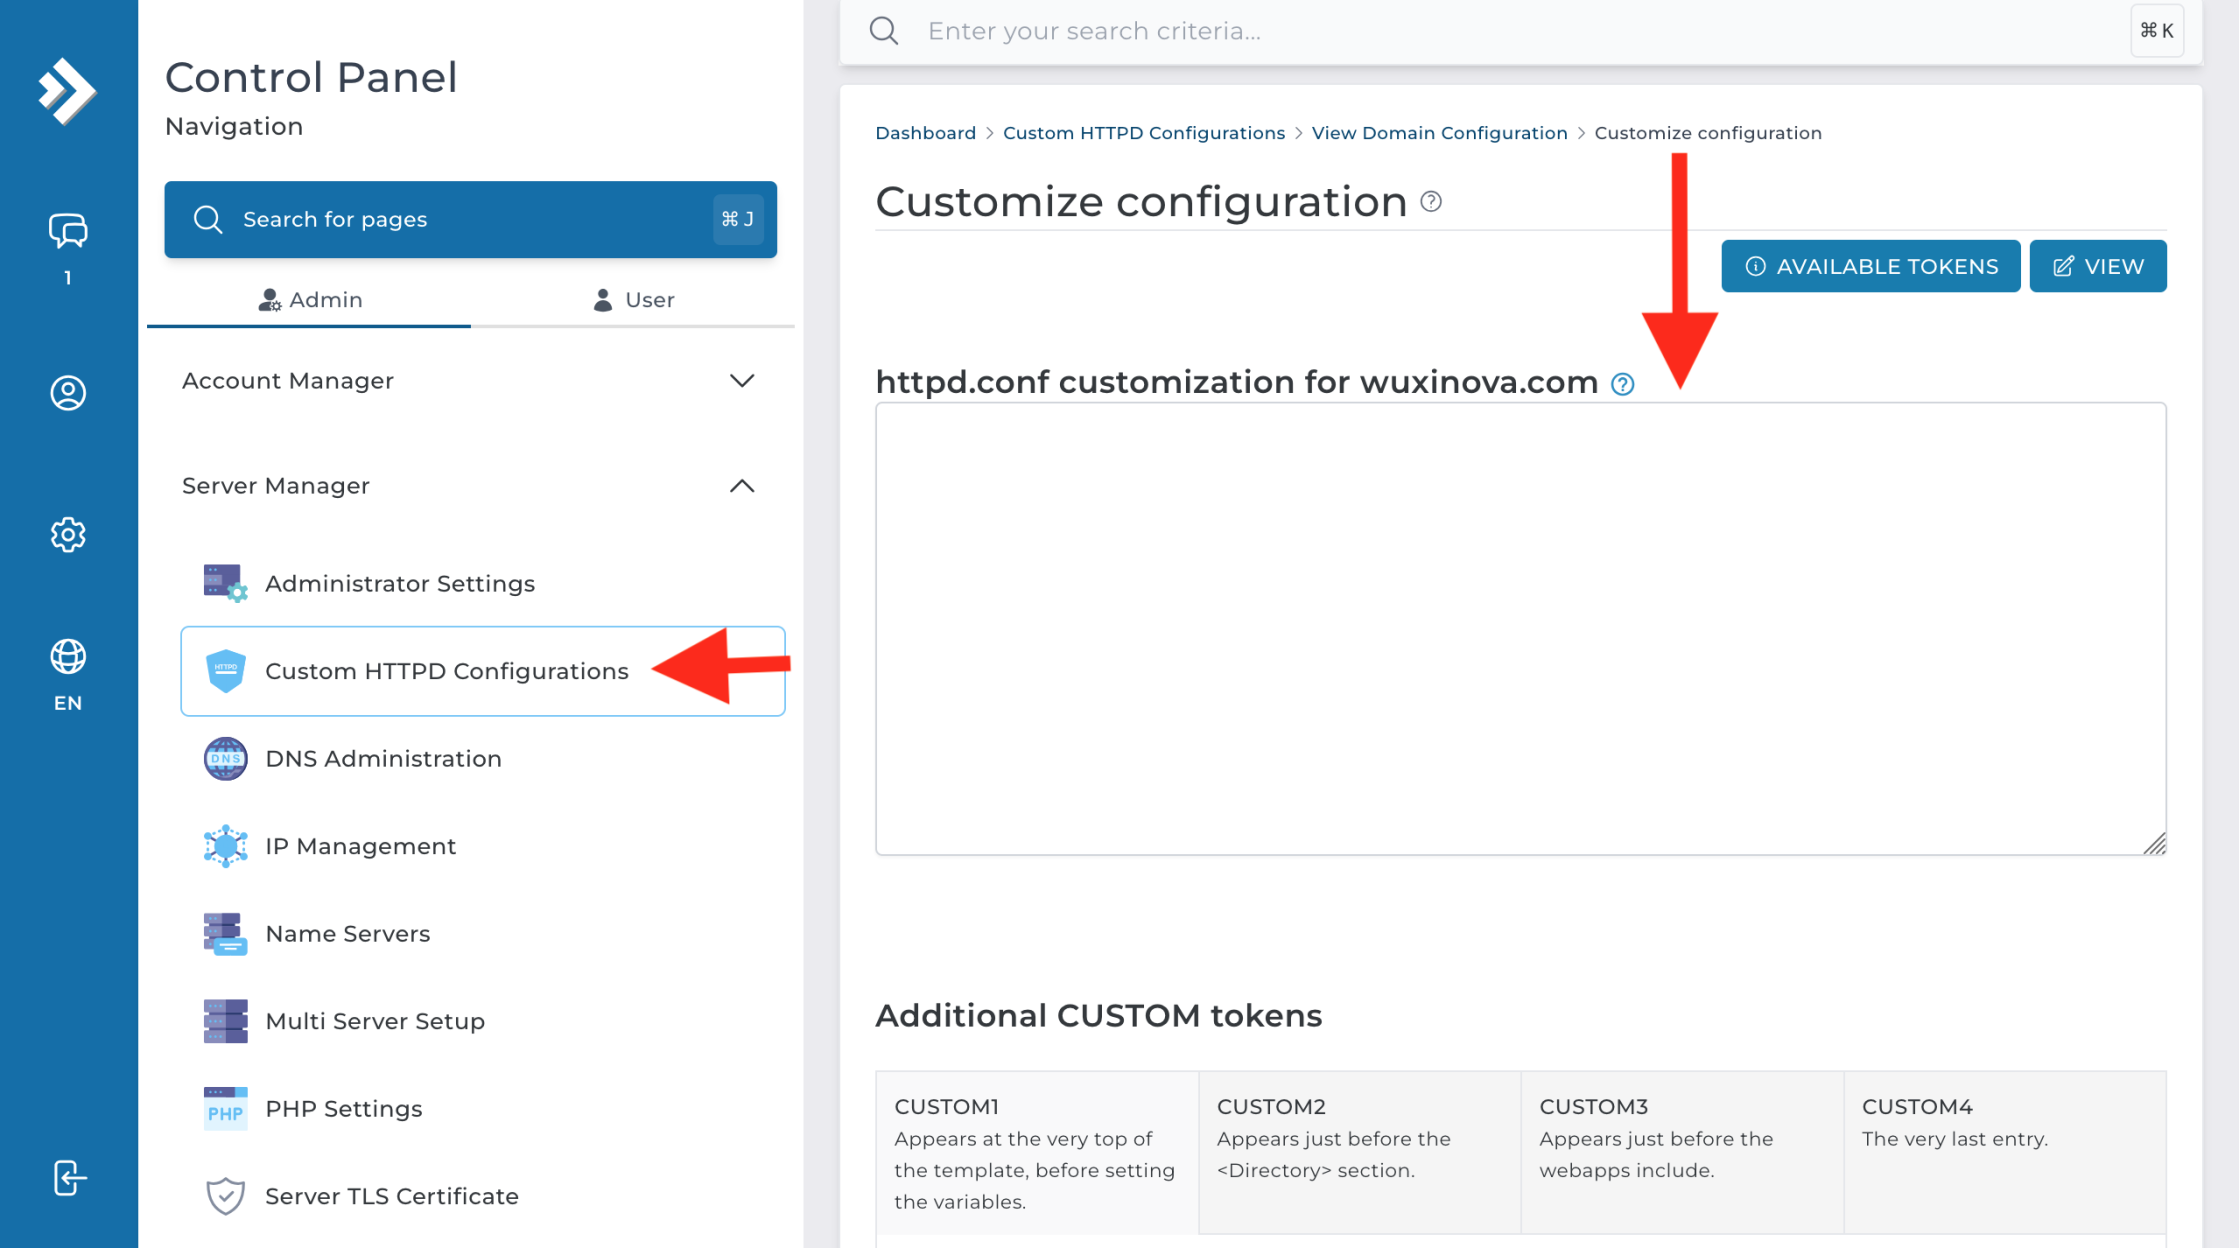The image size is (2239, 1248).
Task: Click the PHP Settings icon
Action: (x=225, y=1109)
